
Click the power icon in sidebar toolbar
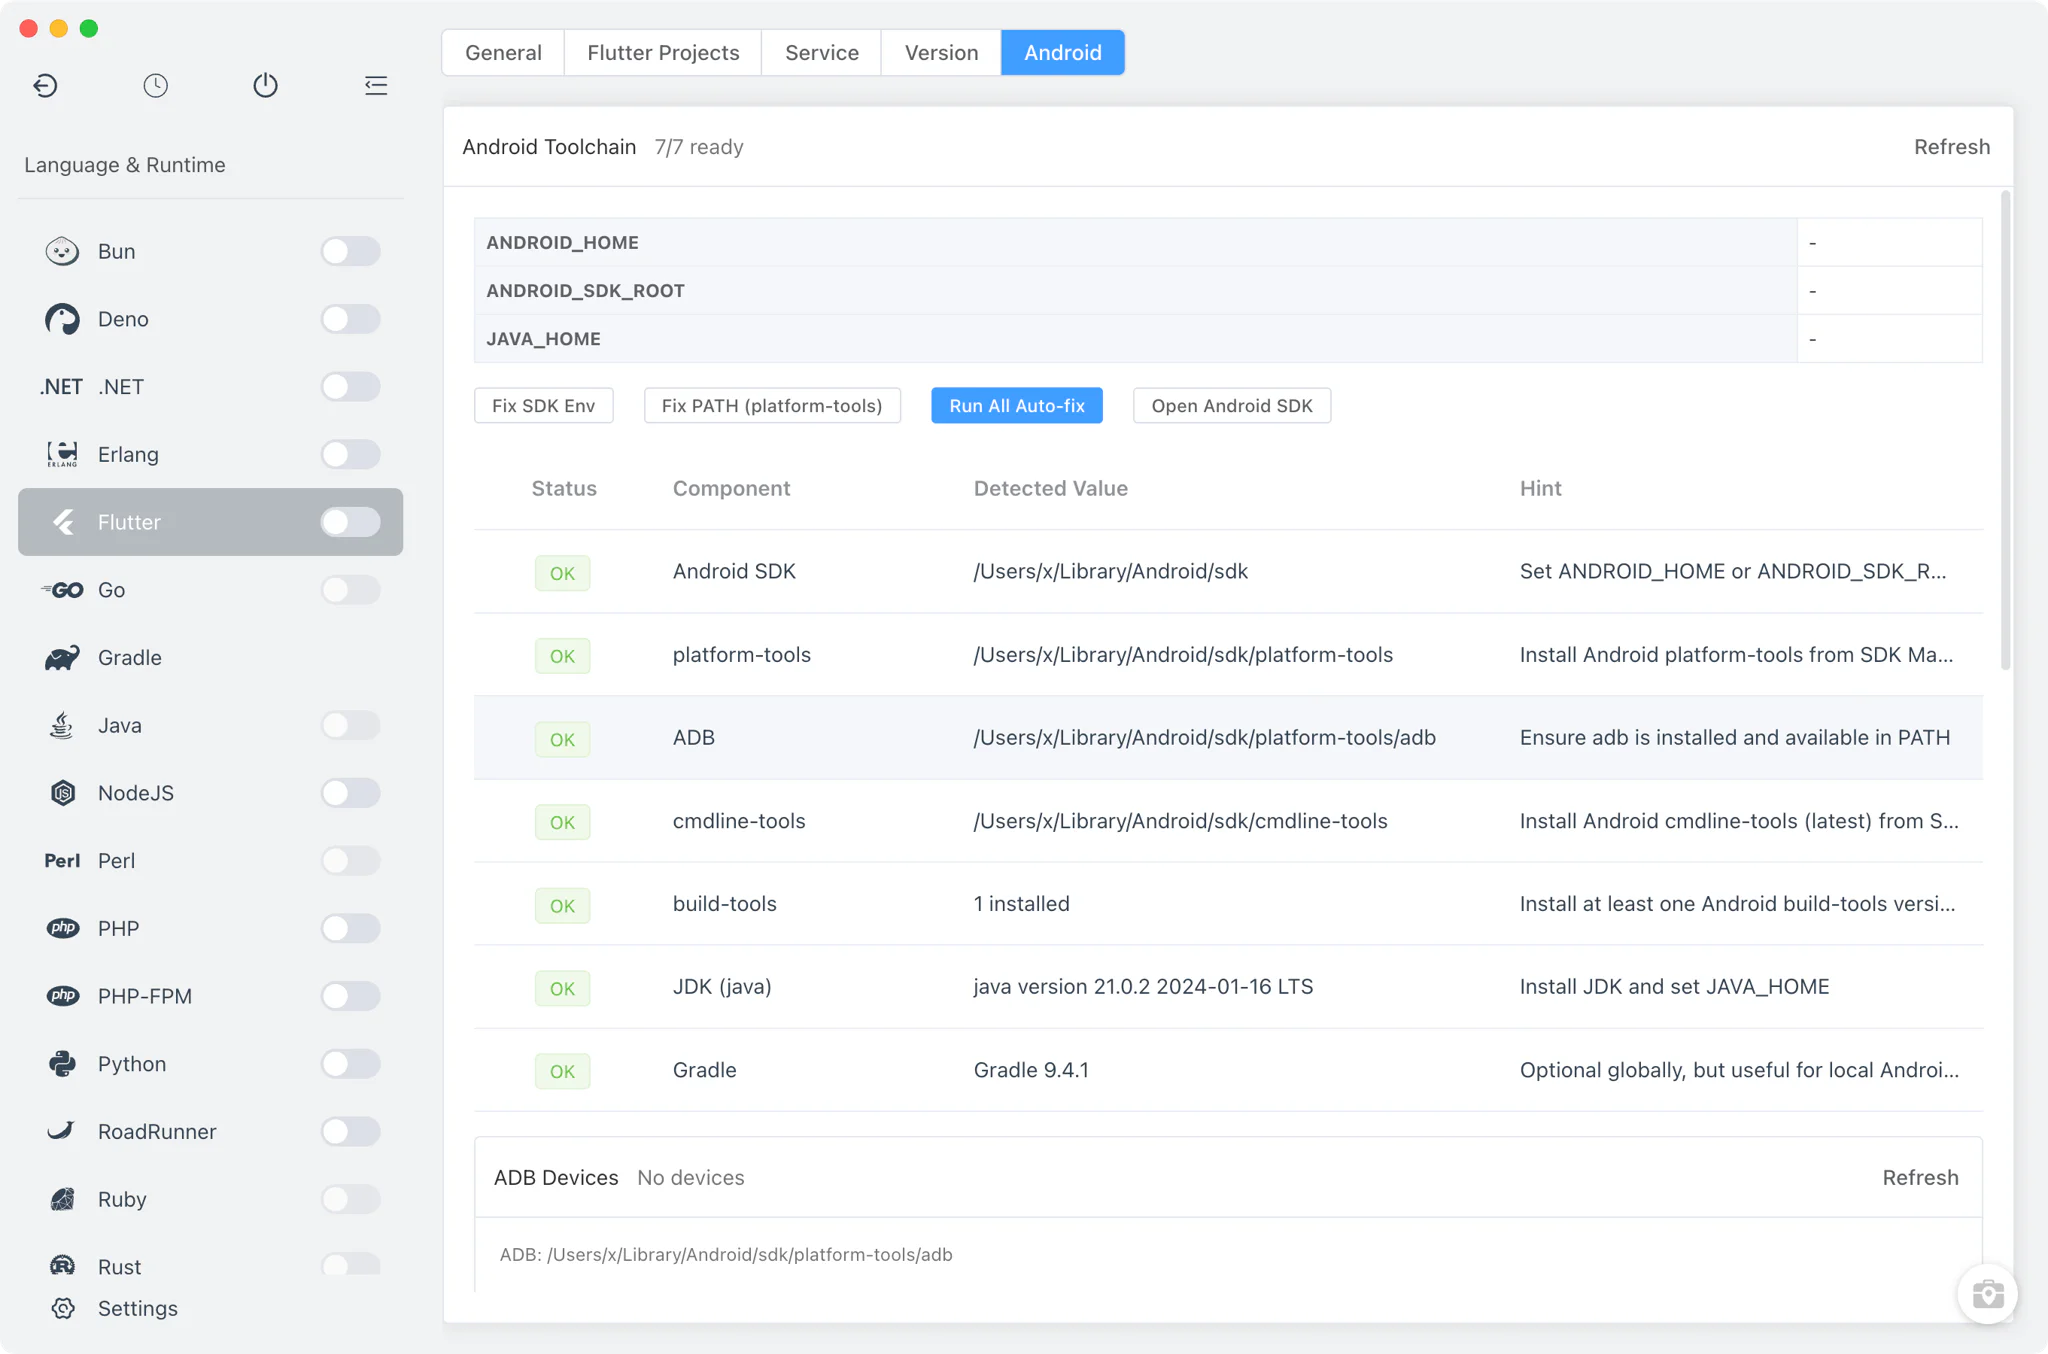[x=265, y=86]
